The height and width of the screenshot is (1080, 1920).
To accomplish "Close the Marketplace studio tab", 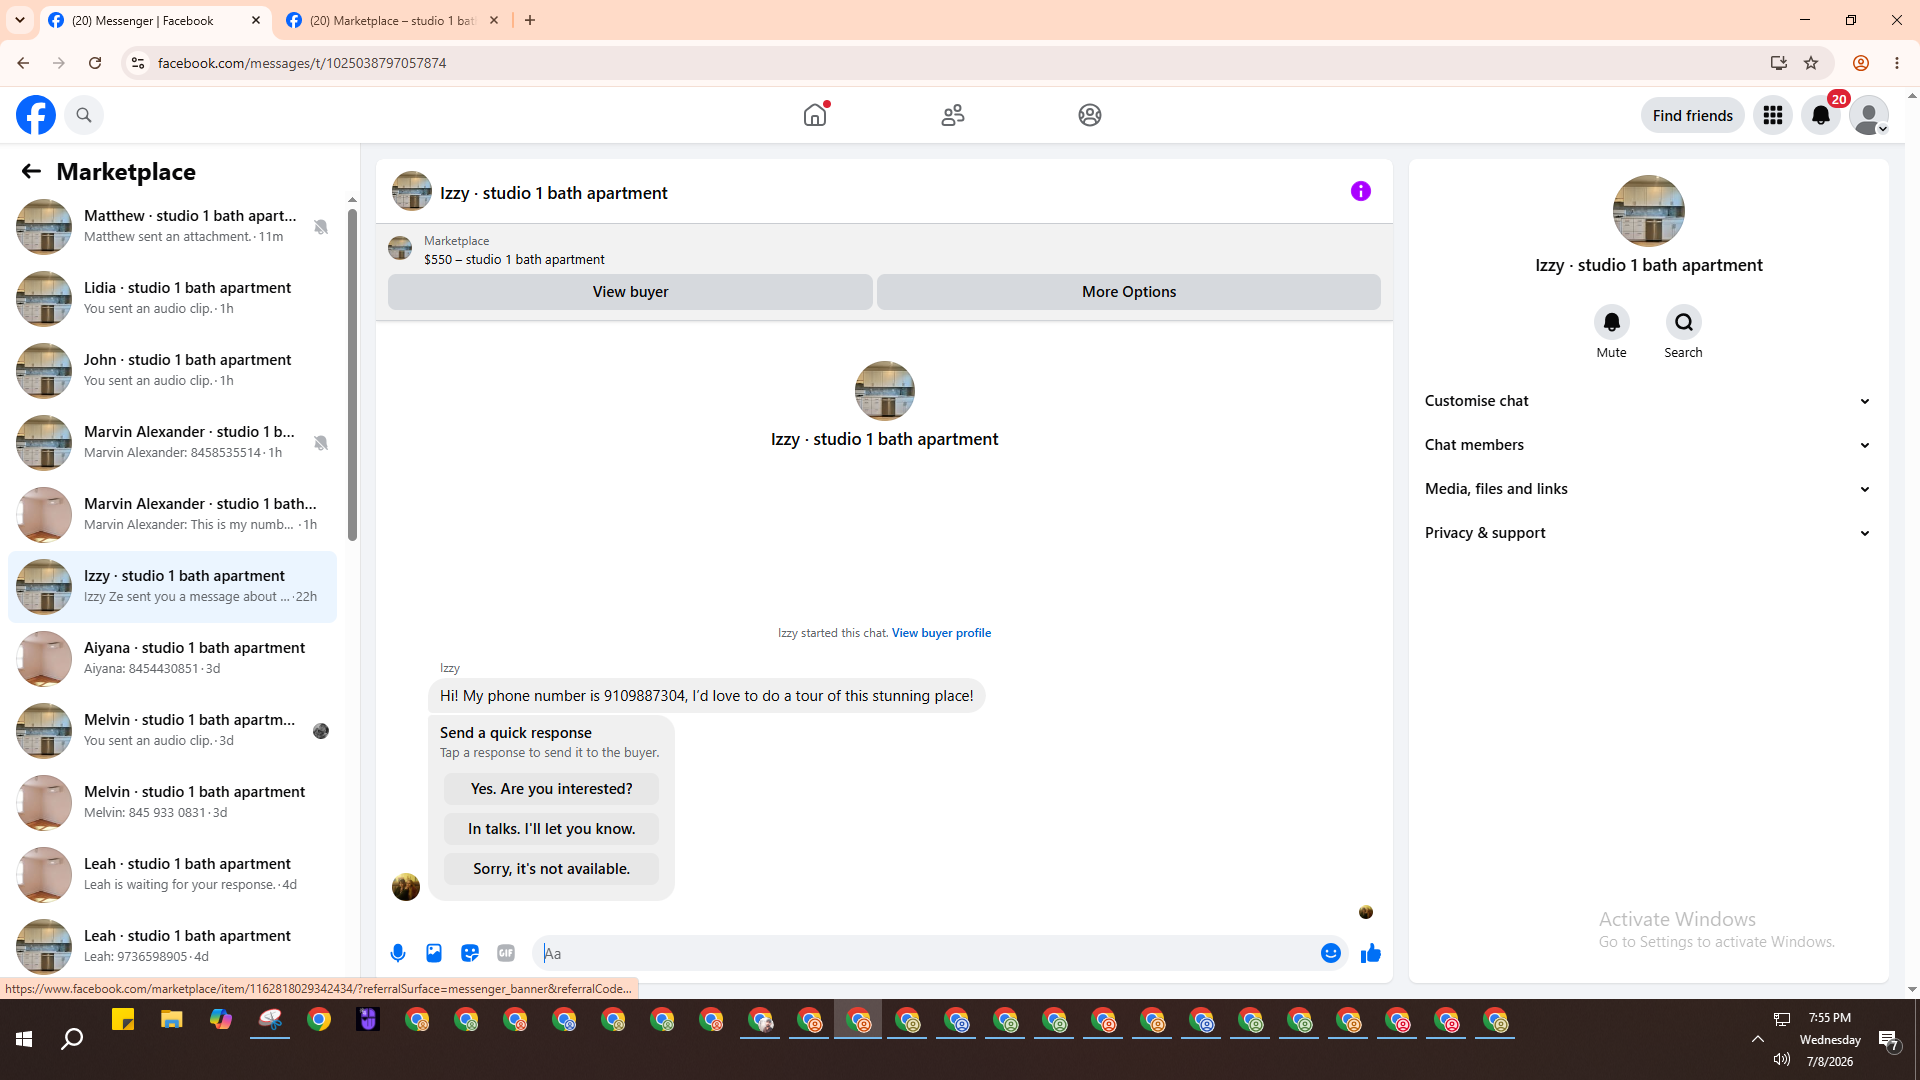I will click(494, 20).
